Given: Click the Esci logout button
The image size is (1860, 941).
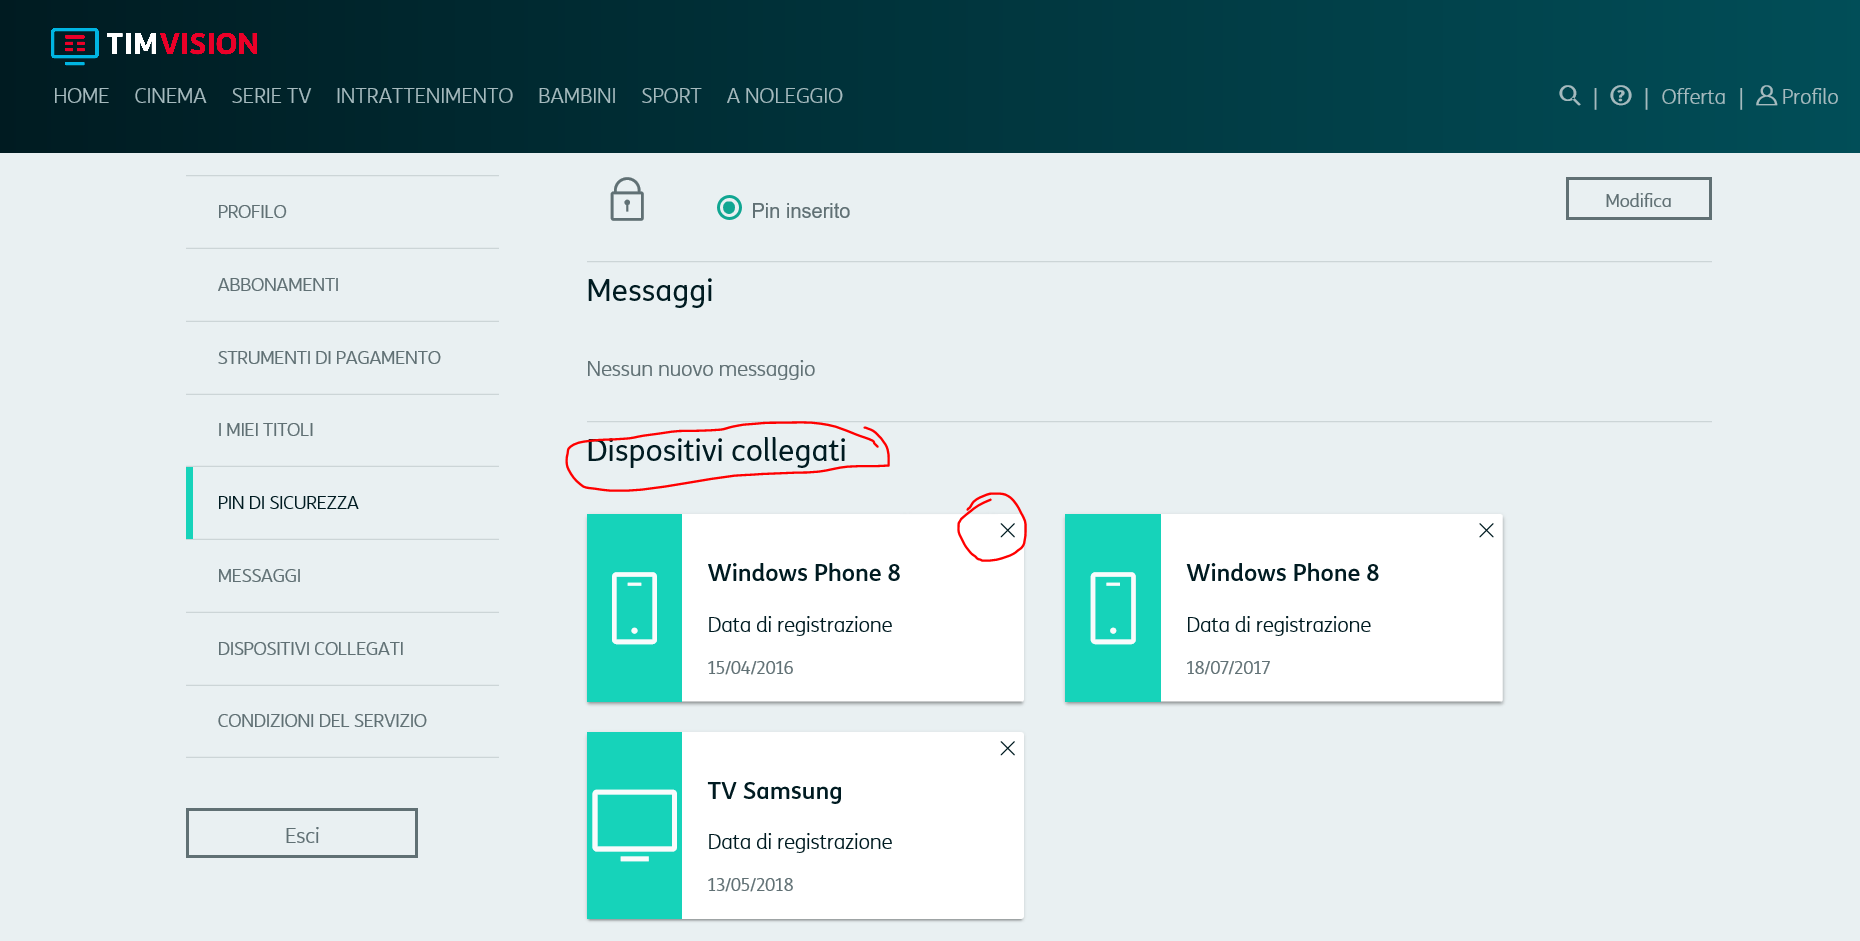Looking at the screenshot, I should [x=301, y=834].
